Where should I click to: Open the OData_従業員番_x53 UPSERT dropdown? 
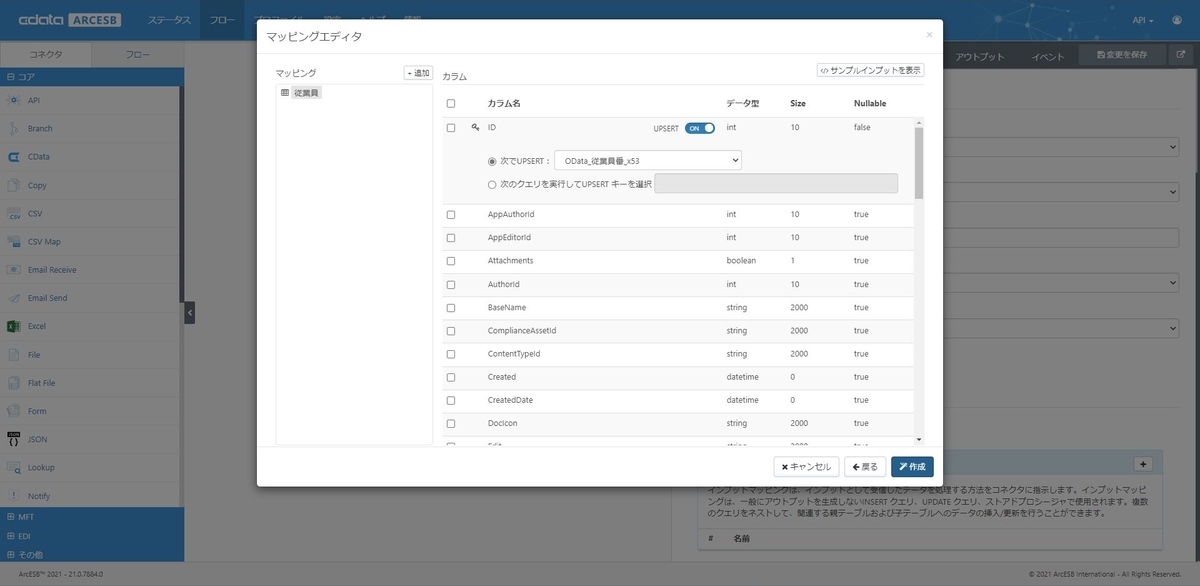point(648,160)
